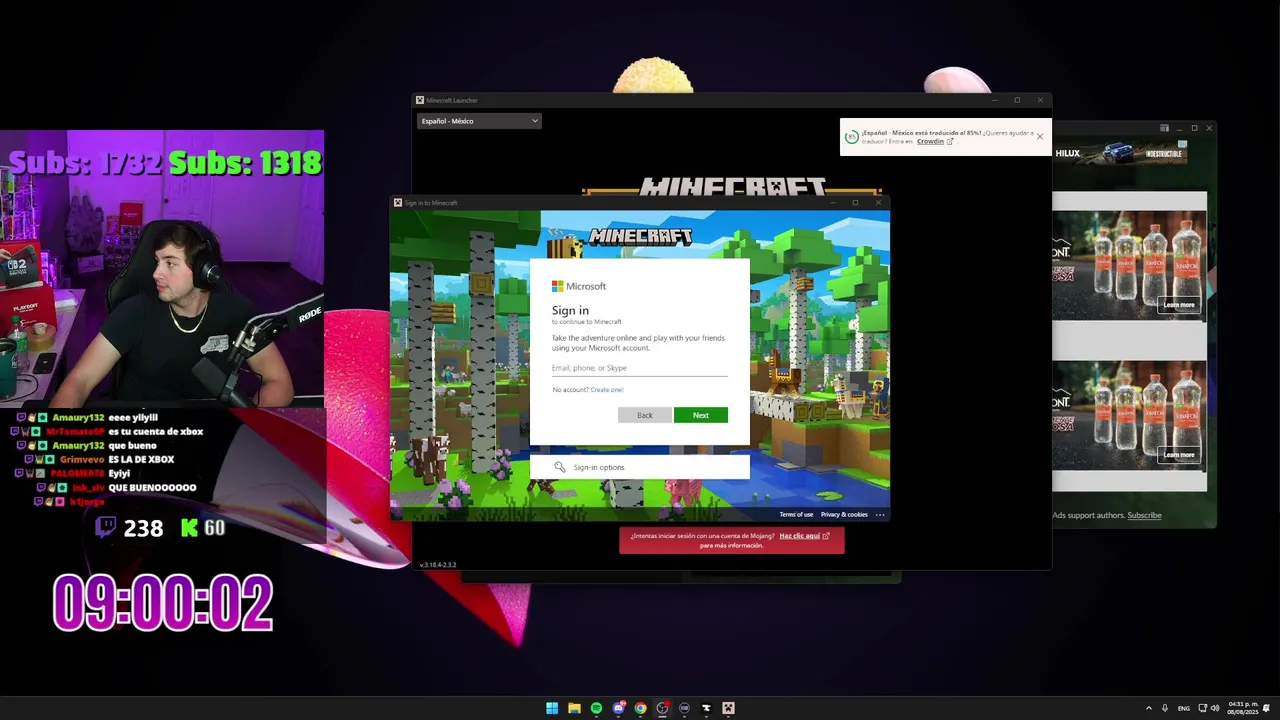Viewport: 1280px width, 720px height.
Task: Show hidden system tray icons
Action: coord(1149,708)
